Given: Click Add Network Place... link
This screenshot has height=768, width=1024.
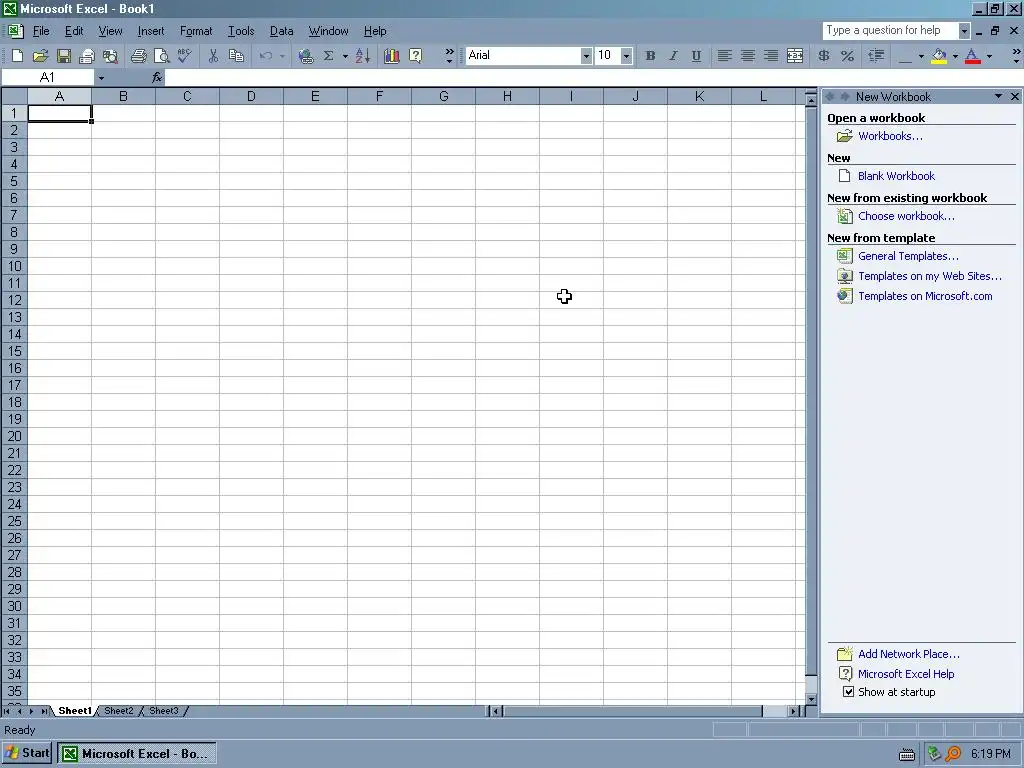Looking at the screenshot, I should [x=908, y=654].
